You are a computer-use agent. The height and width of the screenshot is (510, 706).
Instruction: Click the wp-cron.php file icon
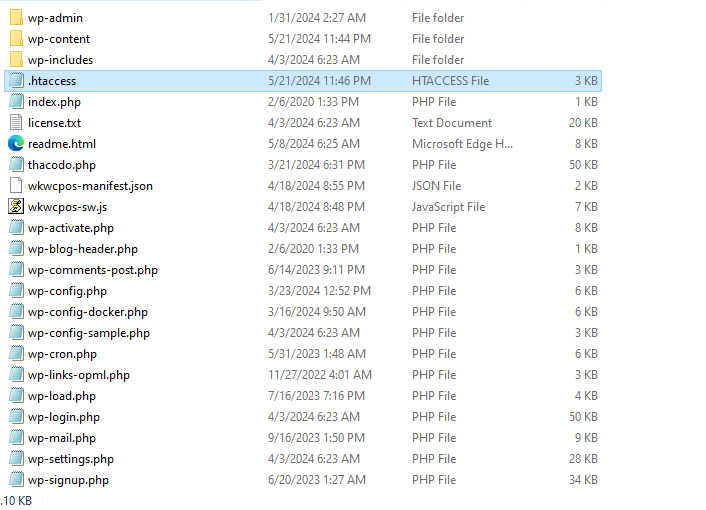[16, 354]
